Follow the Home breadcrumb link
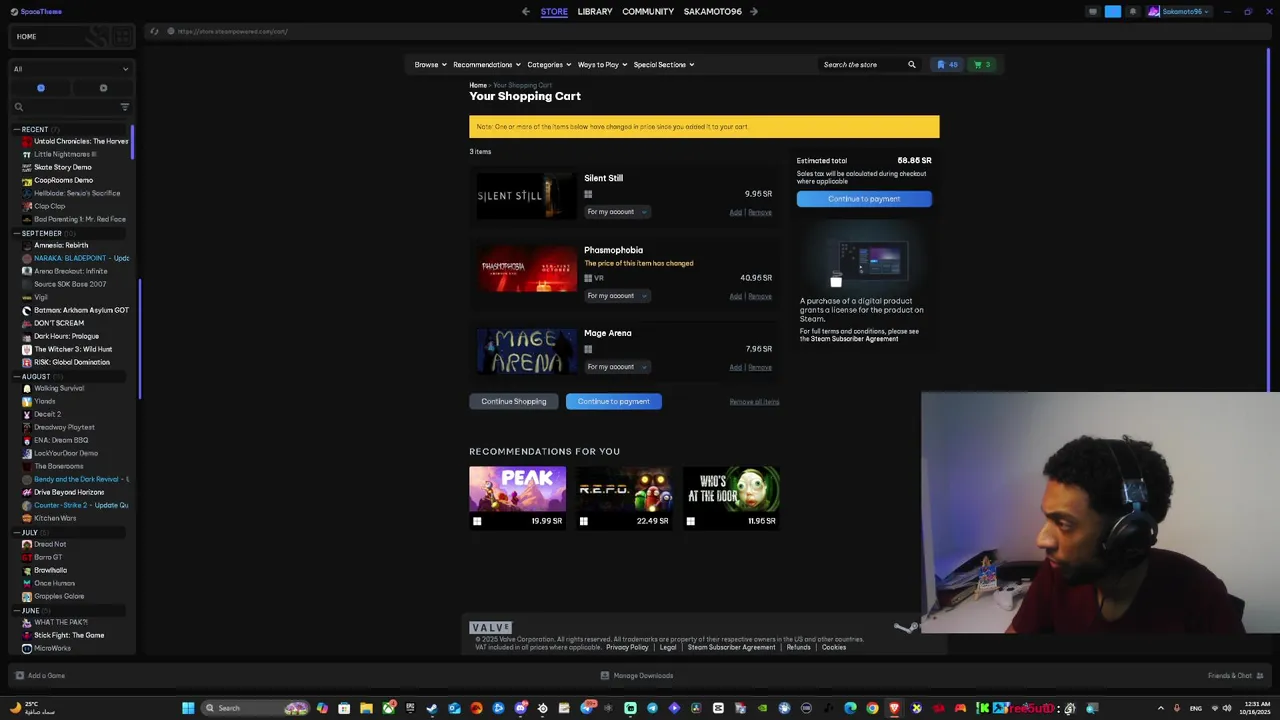This screenshot has height=720, width=1280. coord(478,85)
